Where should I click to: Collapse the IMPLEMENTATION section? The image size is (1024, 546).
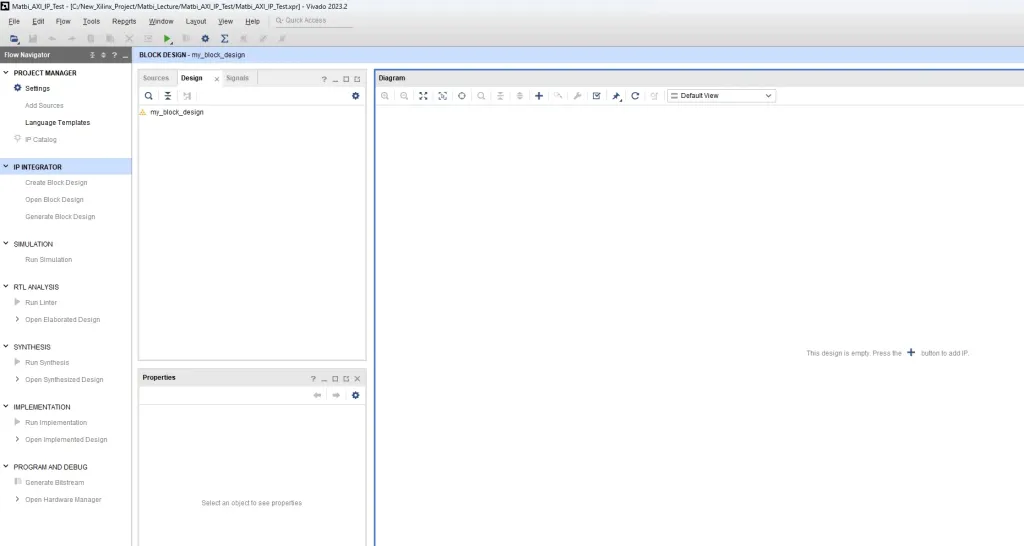click(6, 406)
